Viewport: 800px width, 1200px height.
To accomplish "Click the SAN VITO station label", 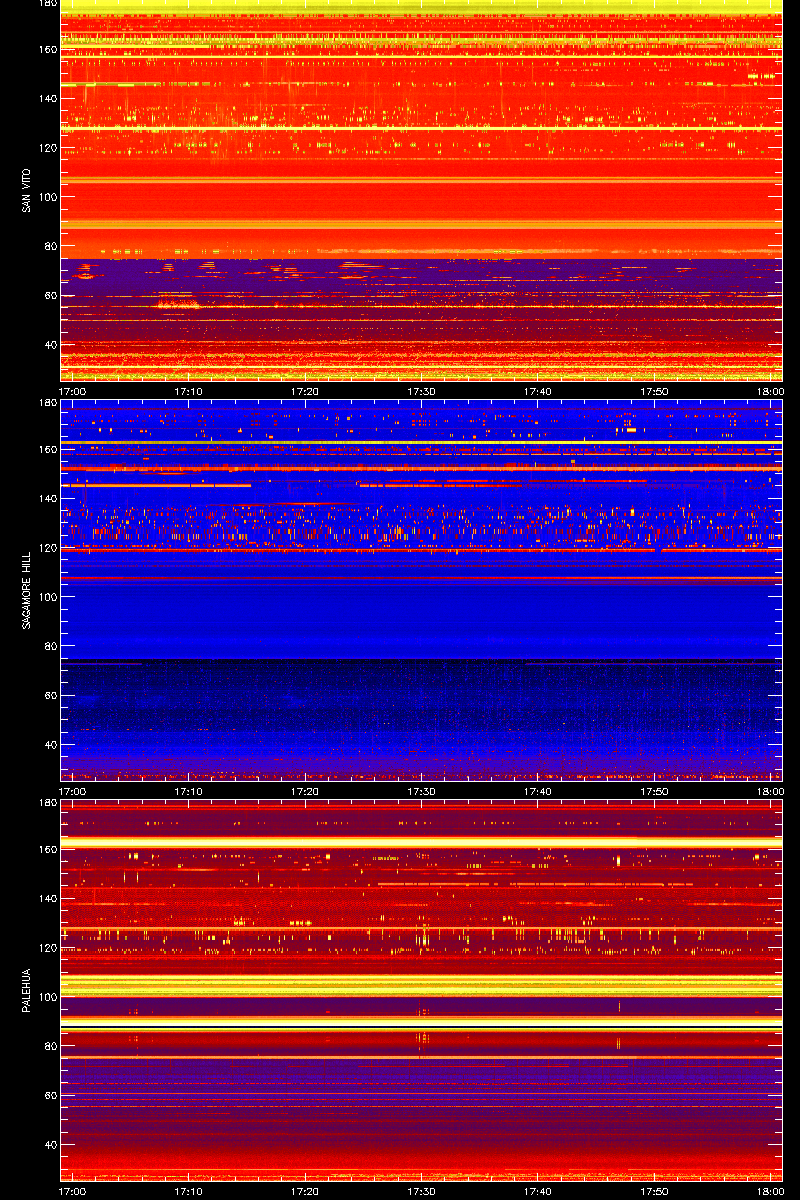I will 25,190.
